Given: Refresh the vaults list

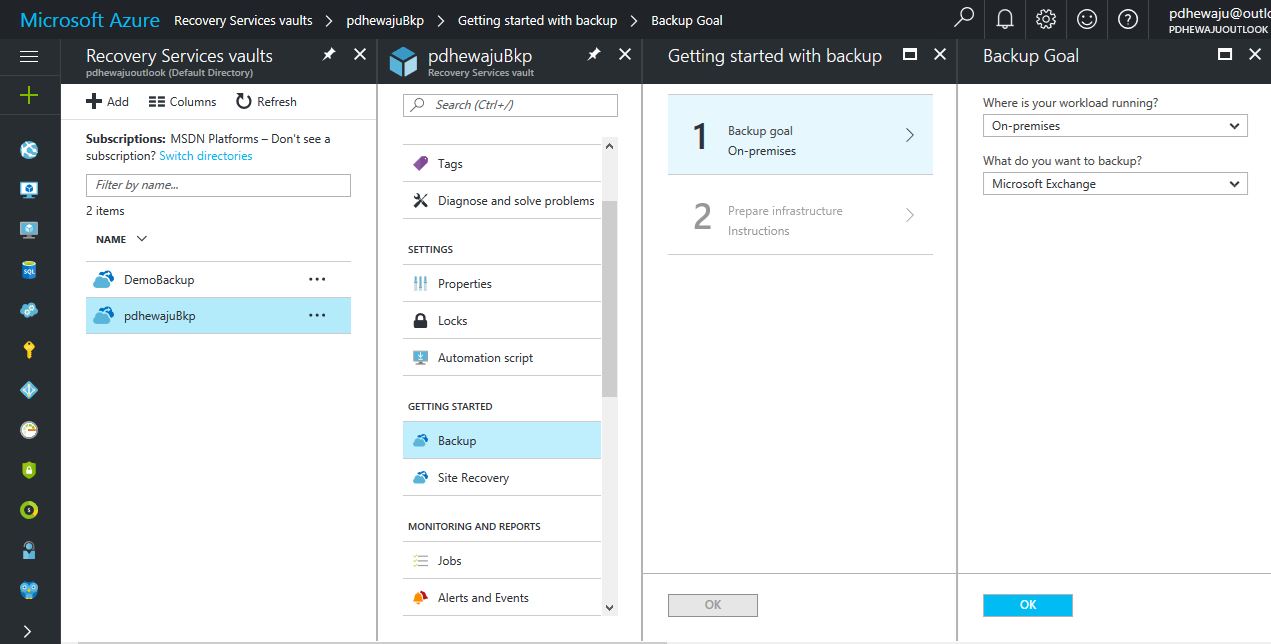Looking at the screenshot, I should coord(266,101).
